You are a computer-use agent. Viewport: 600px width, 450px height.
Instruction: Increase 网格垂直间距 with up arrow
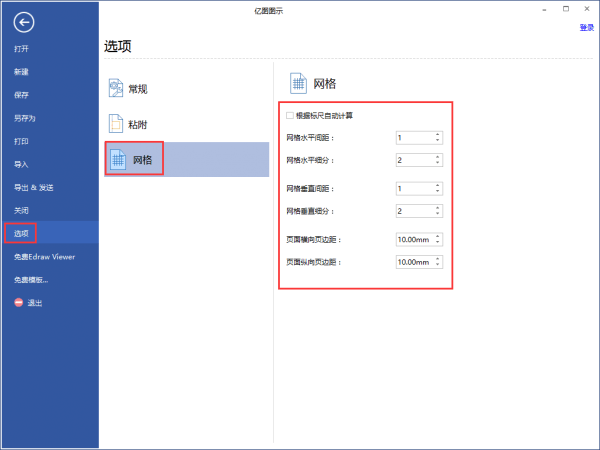pos(437,186)
